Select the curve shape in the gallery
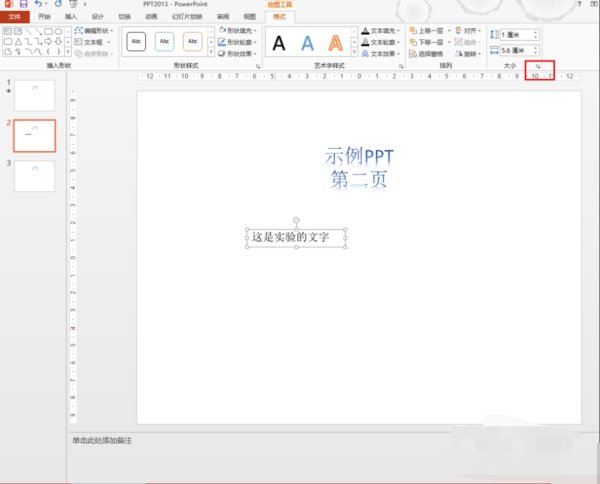600x484 pixels. pyautogui.click(x=38, y=52)
